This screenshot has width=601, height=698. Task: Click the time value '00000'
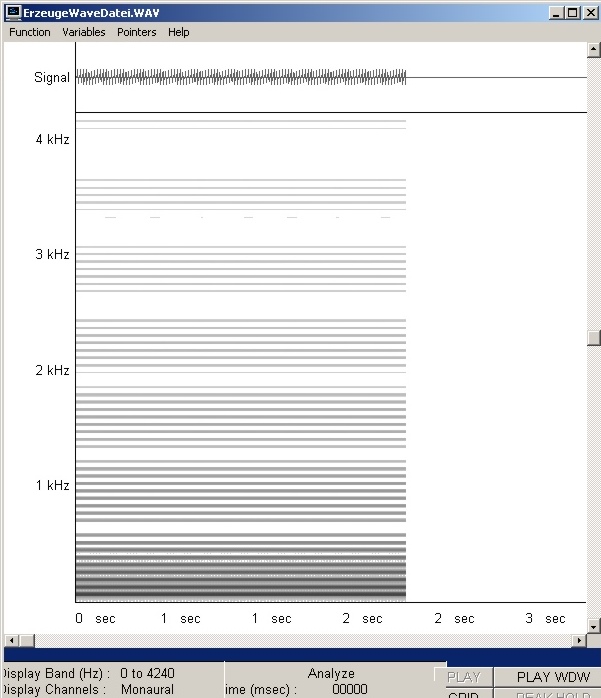[350, 690]
